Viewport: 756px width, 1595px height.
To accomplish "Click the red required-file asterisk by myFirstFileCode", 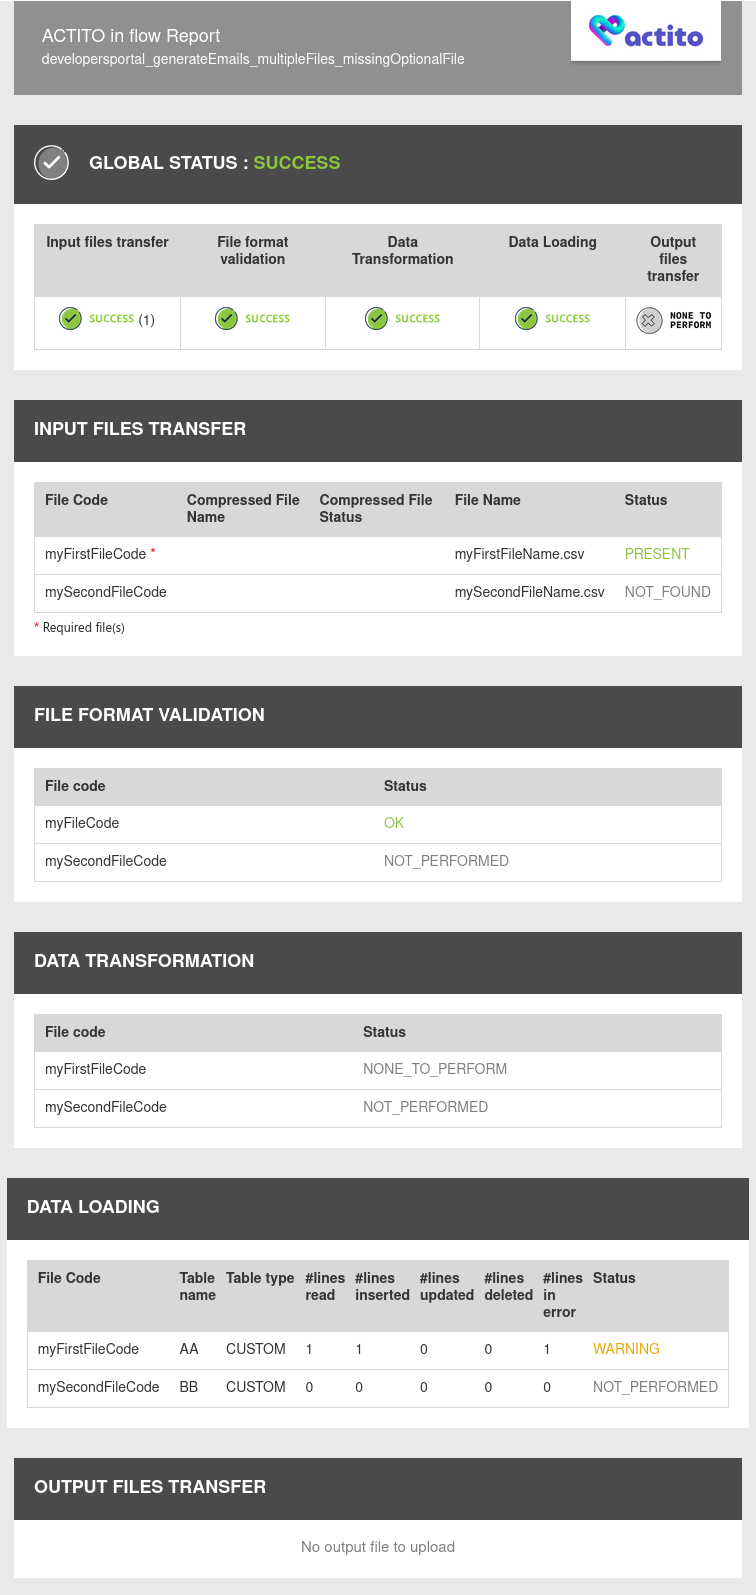I will pos(153,551).
